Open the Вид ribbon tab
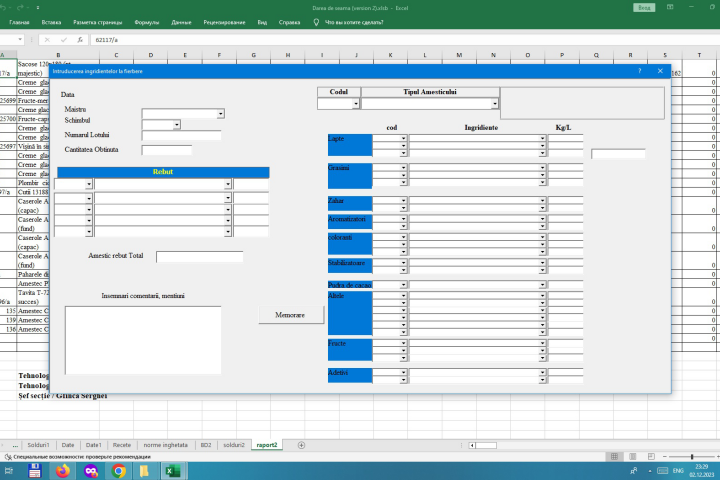720x480 pixels. coord(262,22)
